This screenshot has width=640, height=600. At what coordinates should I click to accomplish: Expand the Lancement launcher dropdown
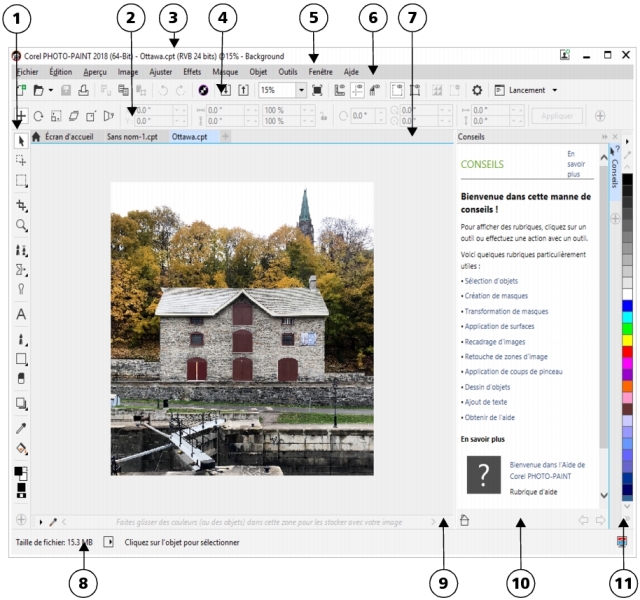click(x=555, y=90)
